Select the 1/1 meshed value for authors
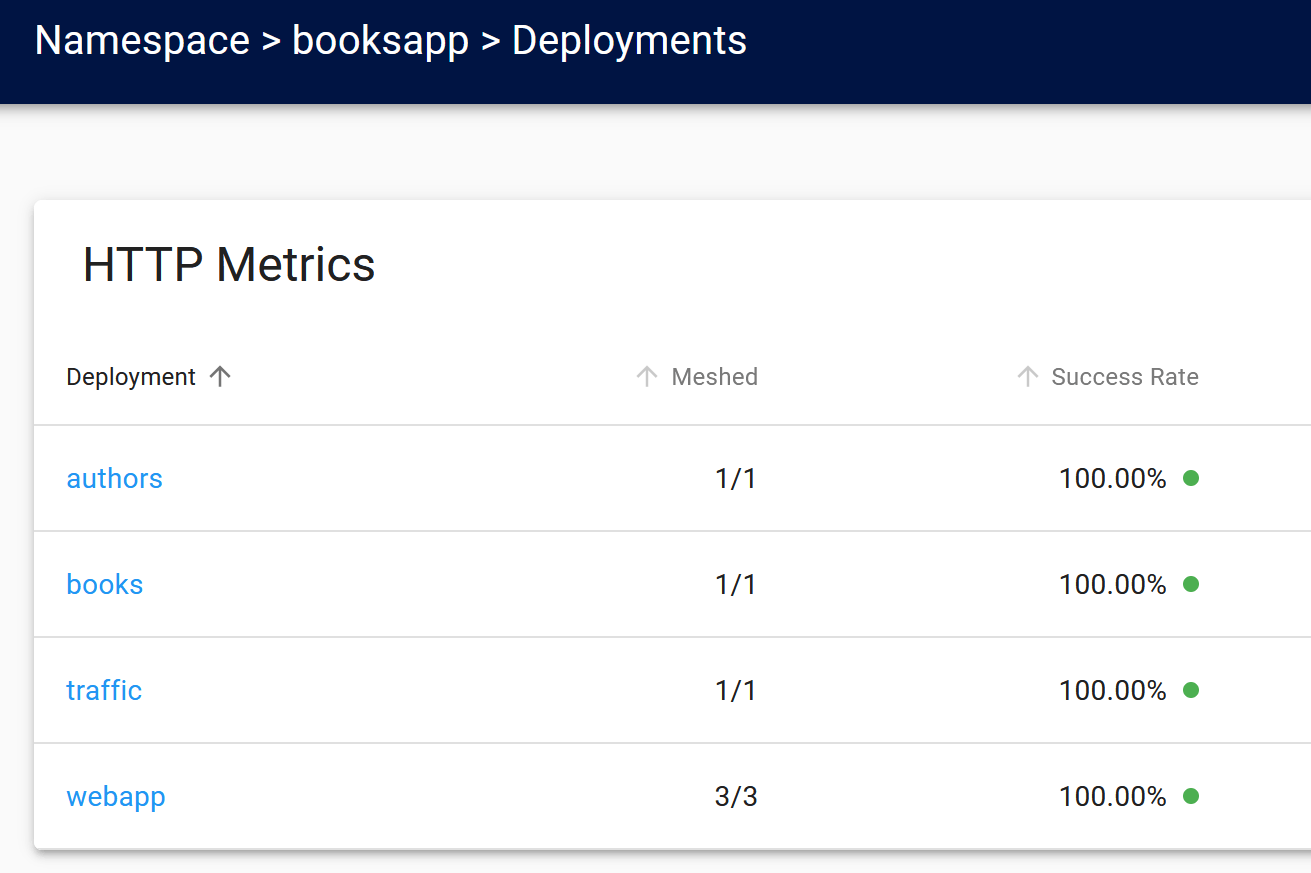This screenshot has height=873, width=1311. [x=736, y=479]
